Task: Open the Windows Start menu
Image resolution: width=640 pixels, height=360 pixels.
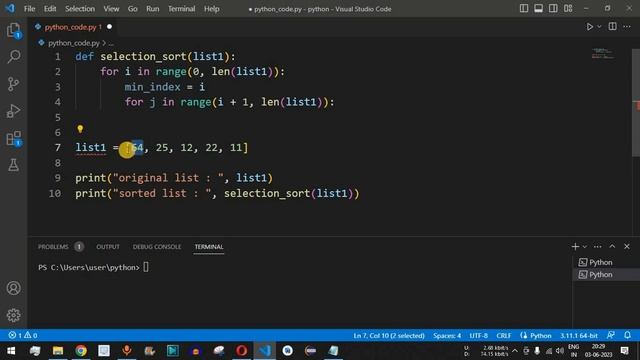Action: (11, 351)
